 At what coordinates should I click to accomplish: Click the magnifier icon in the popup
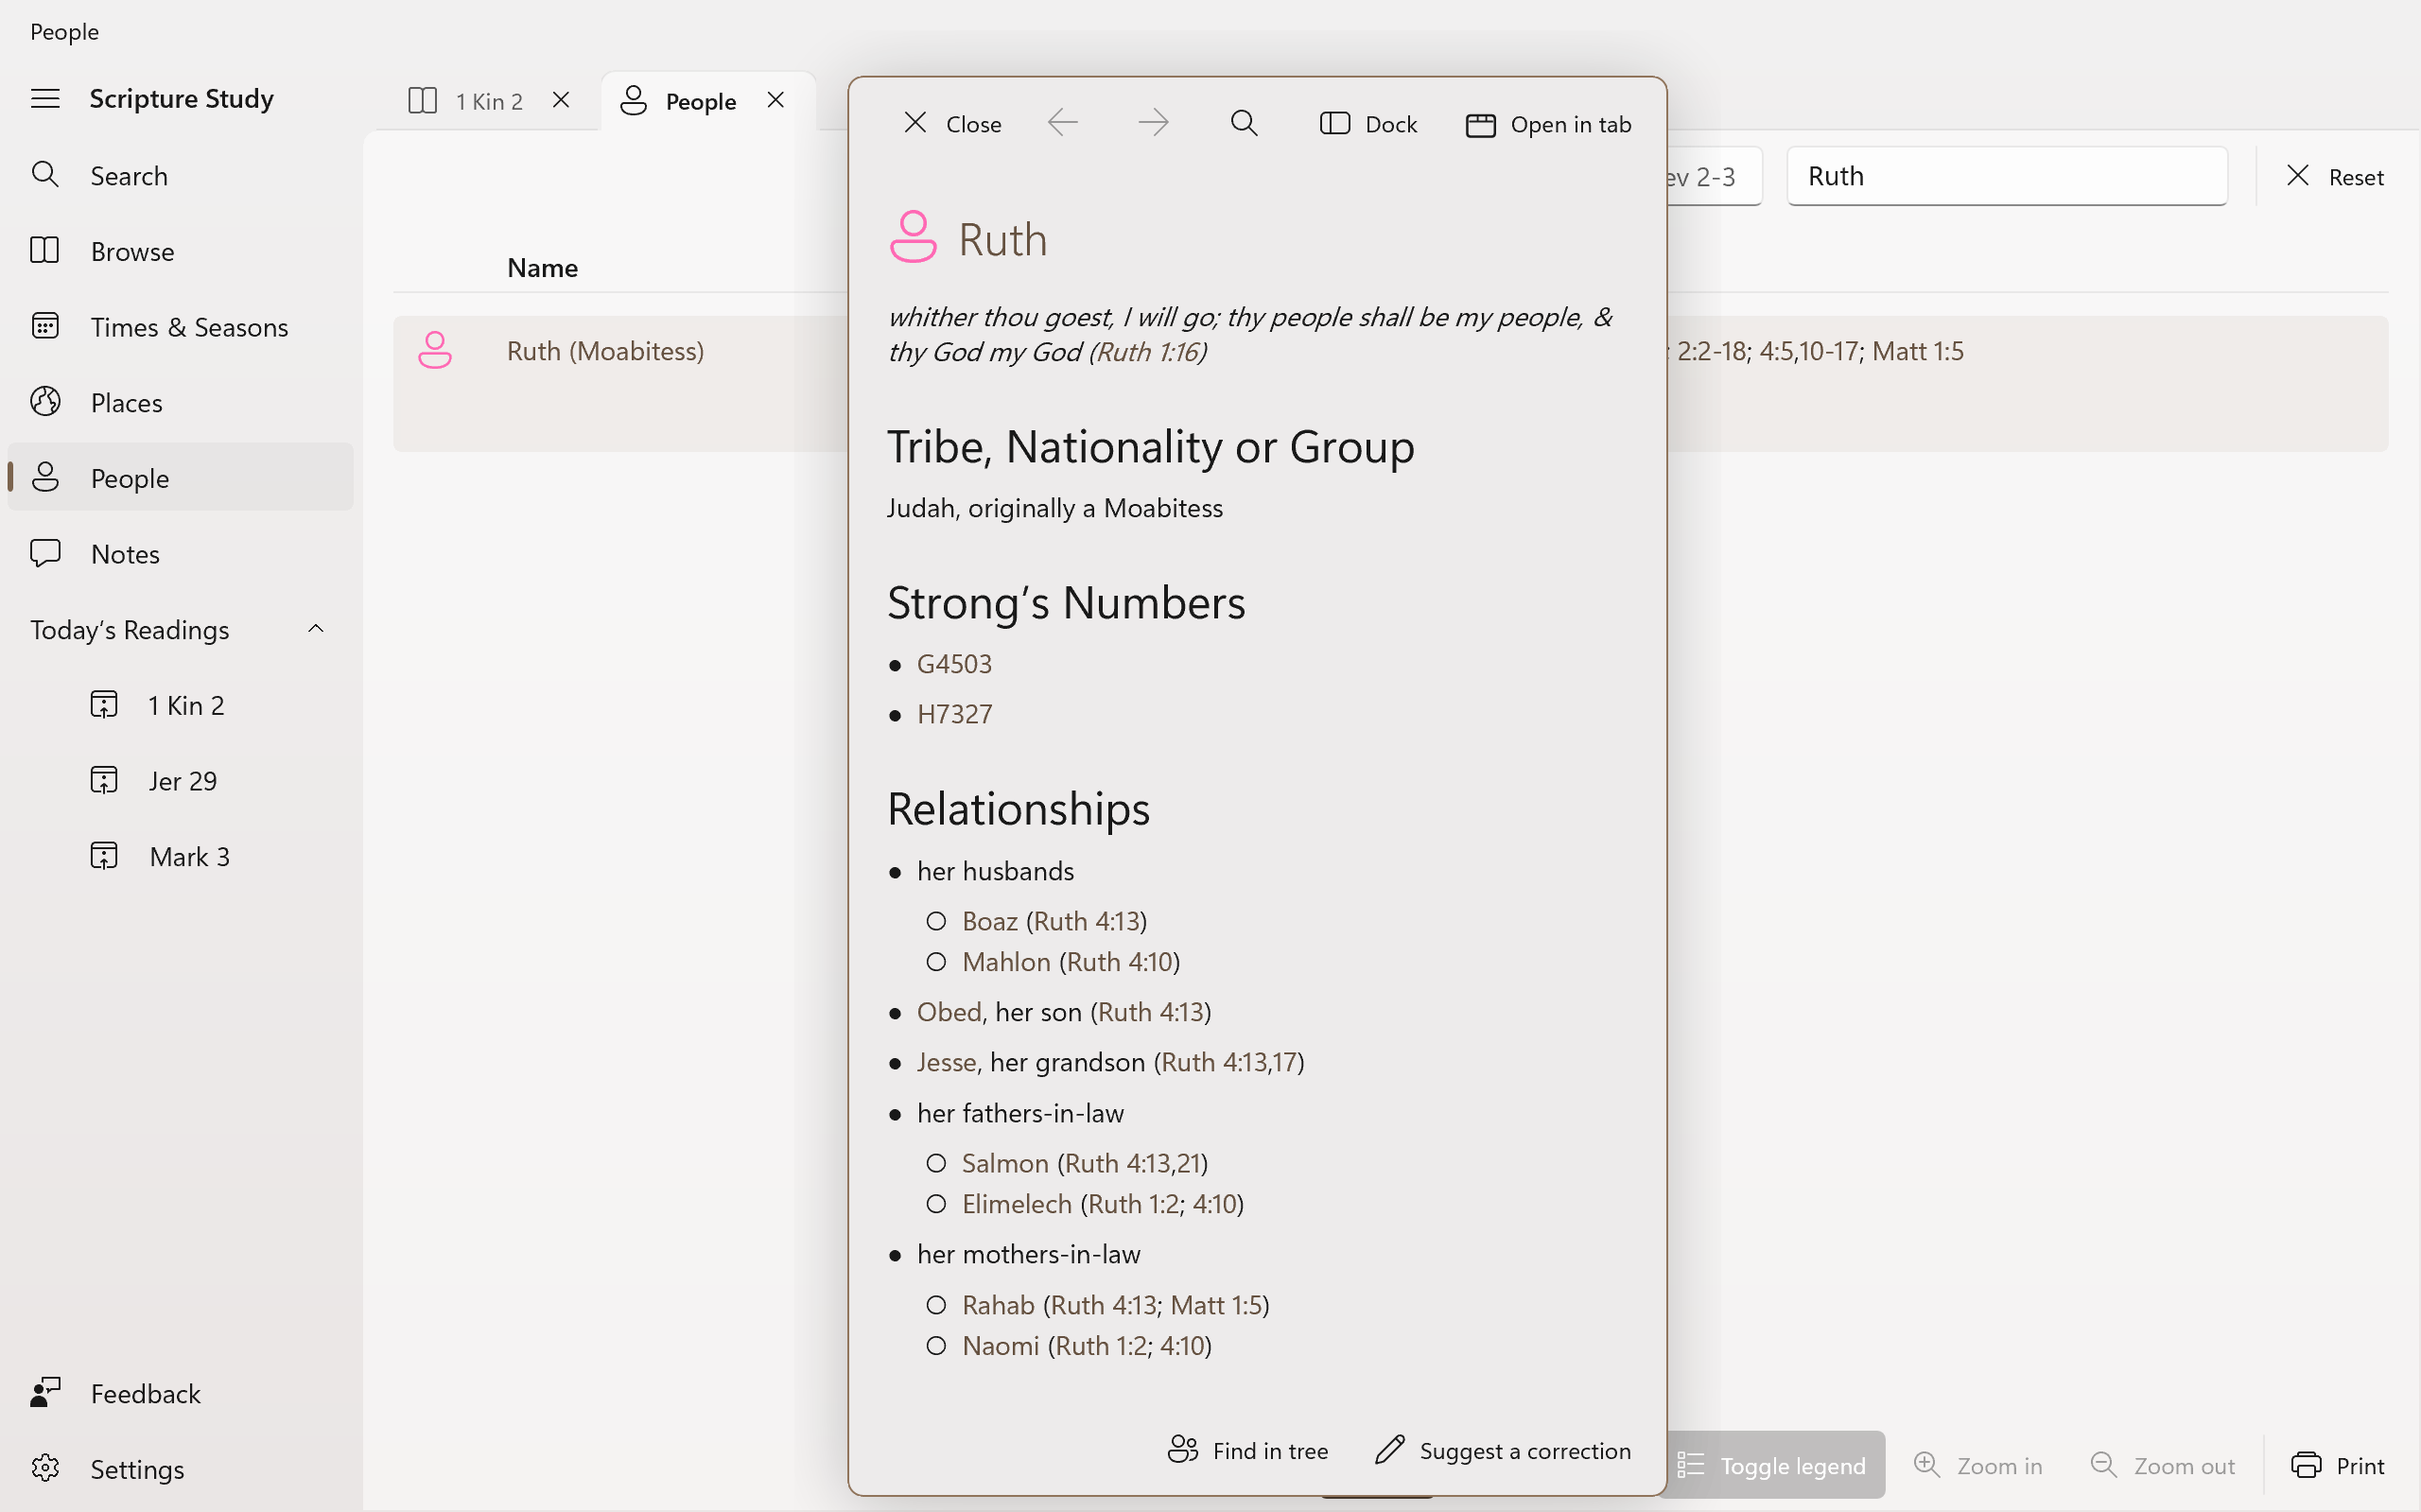(x=1244, y=123)
